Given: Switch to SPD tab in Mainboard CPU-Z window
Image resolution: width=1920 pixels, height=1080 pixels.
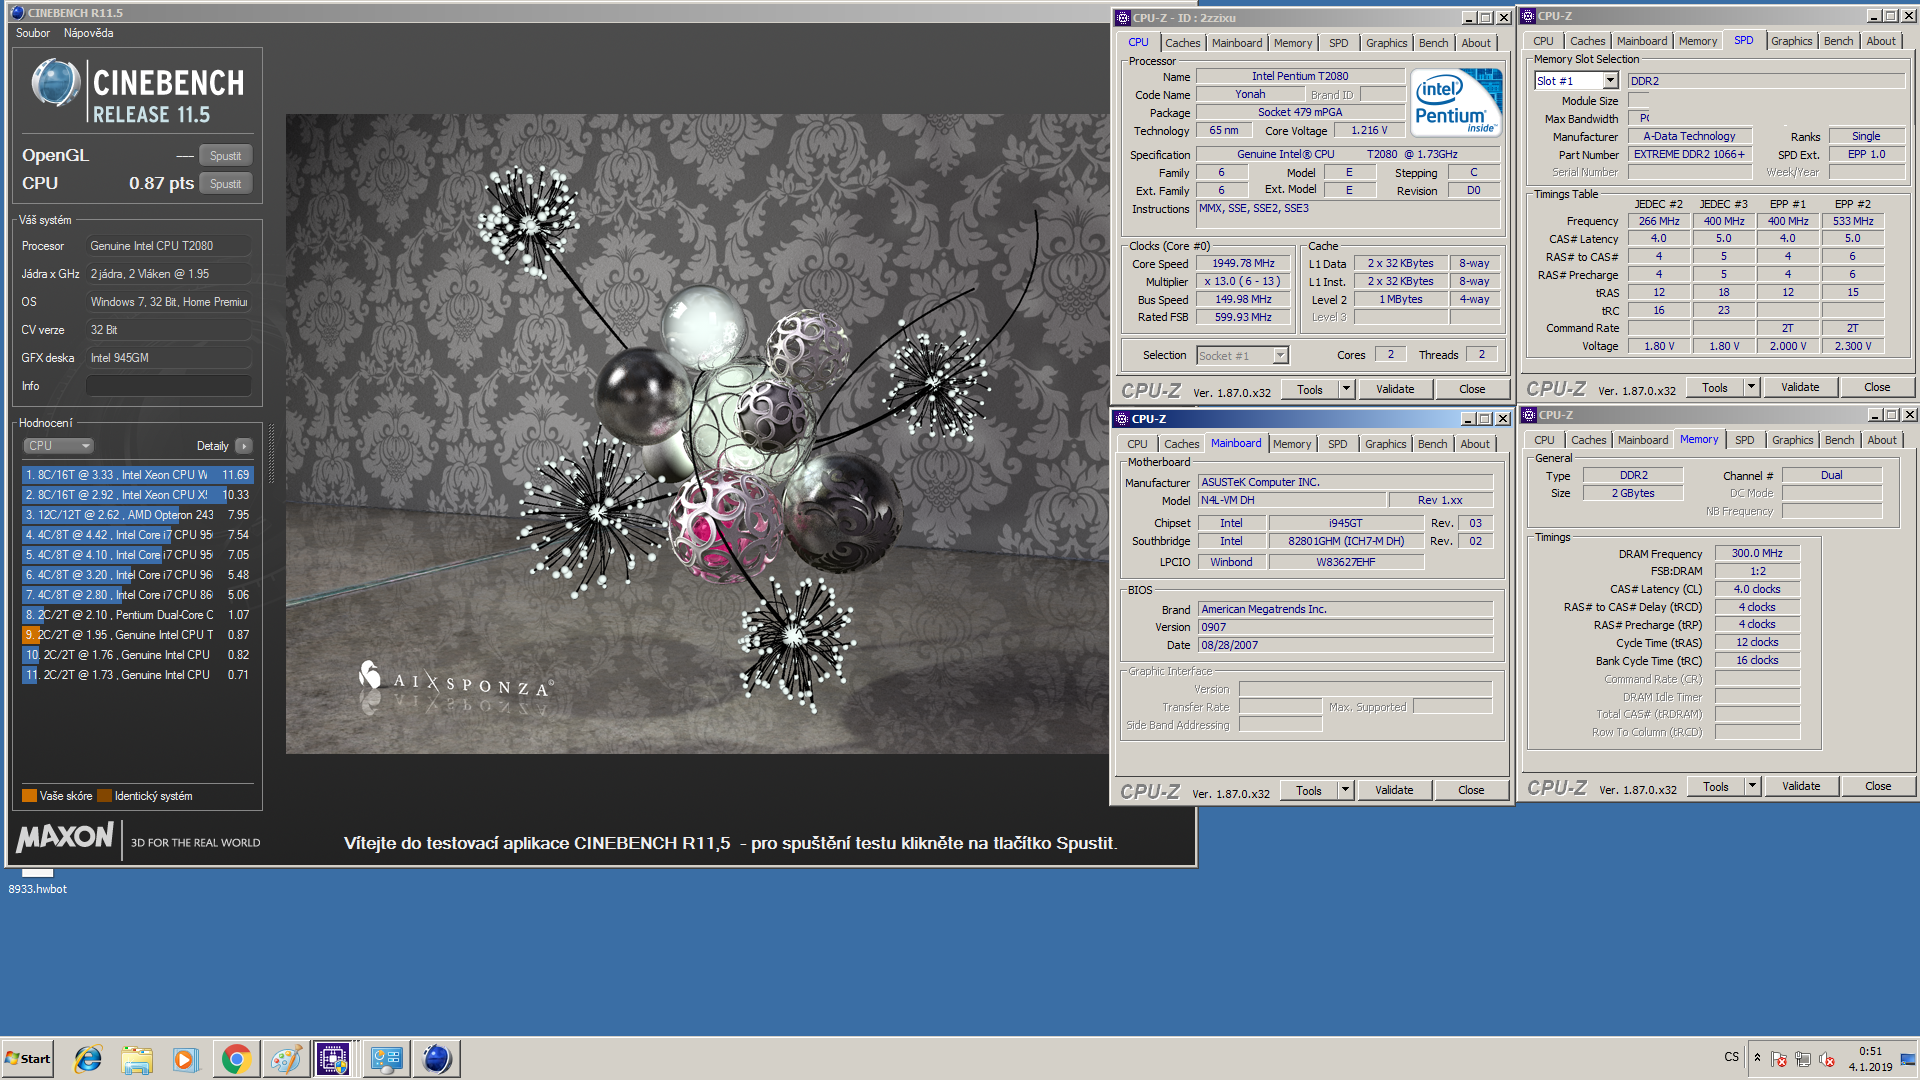Looking at the screenshot, I should point(1337,444).
